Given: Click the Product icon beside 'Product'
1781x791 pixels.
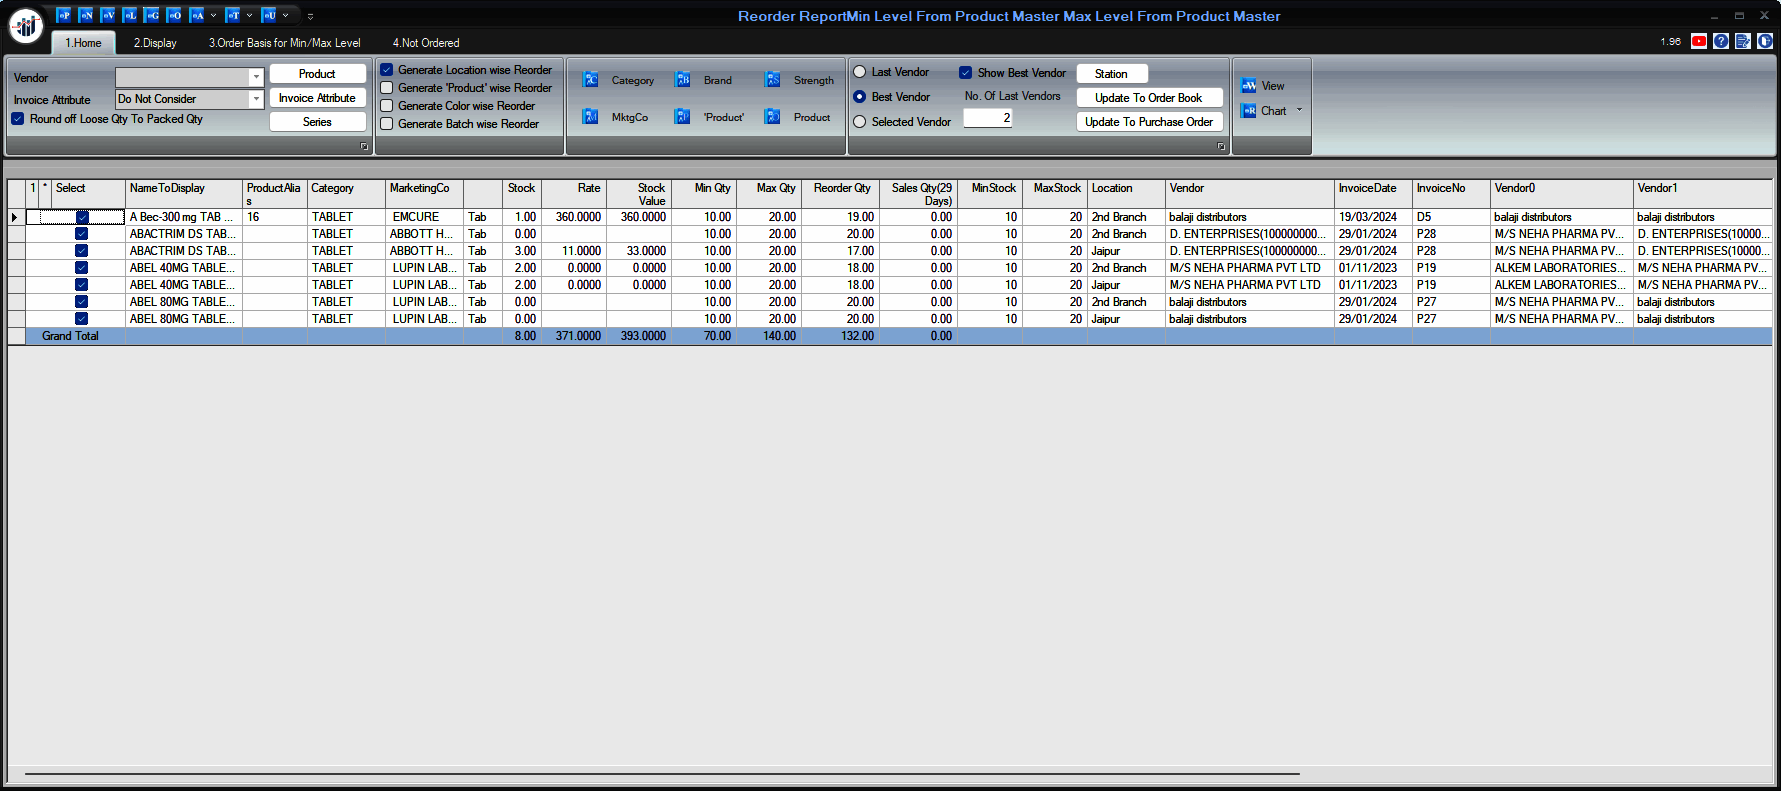Looking at the screenshot, I should pyautogui.click(x=773, y=117).
